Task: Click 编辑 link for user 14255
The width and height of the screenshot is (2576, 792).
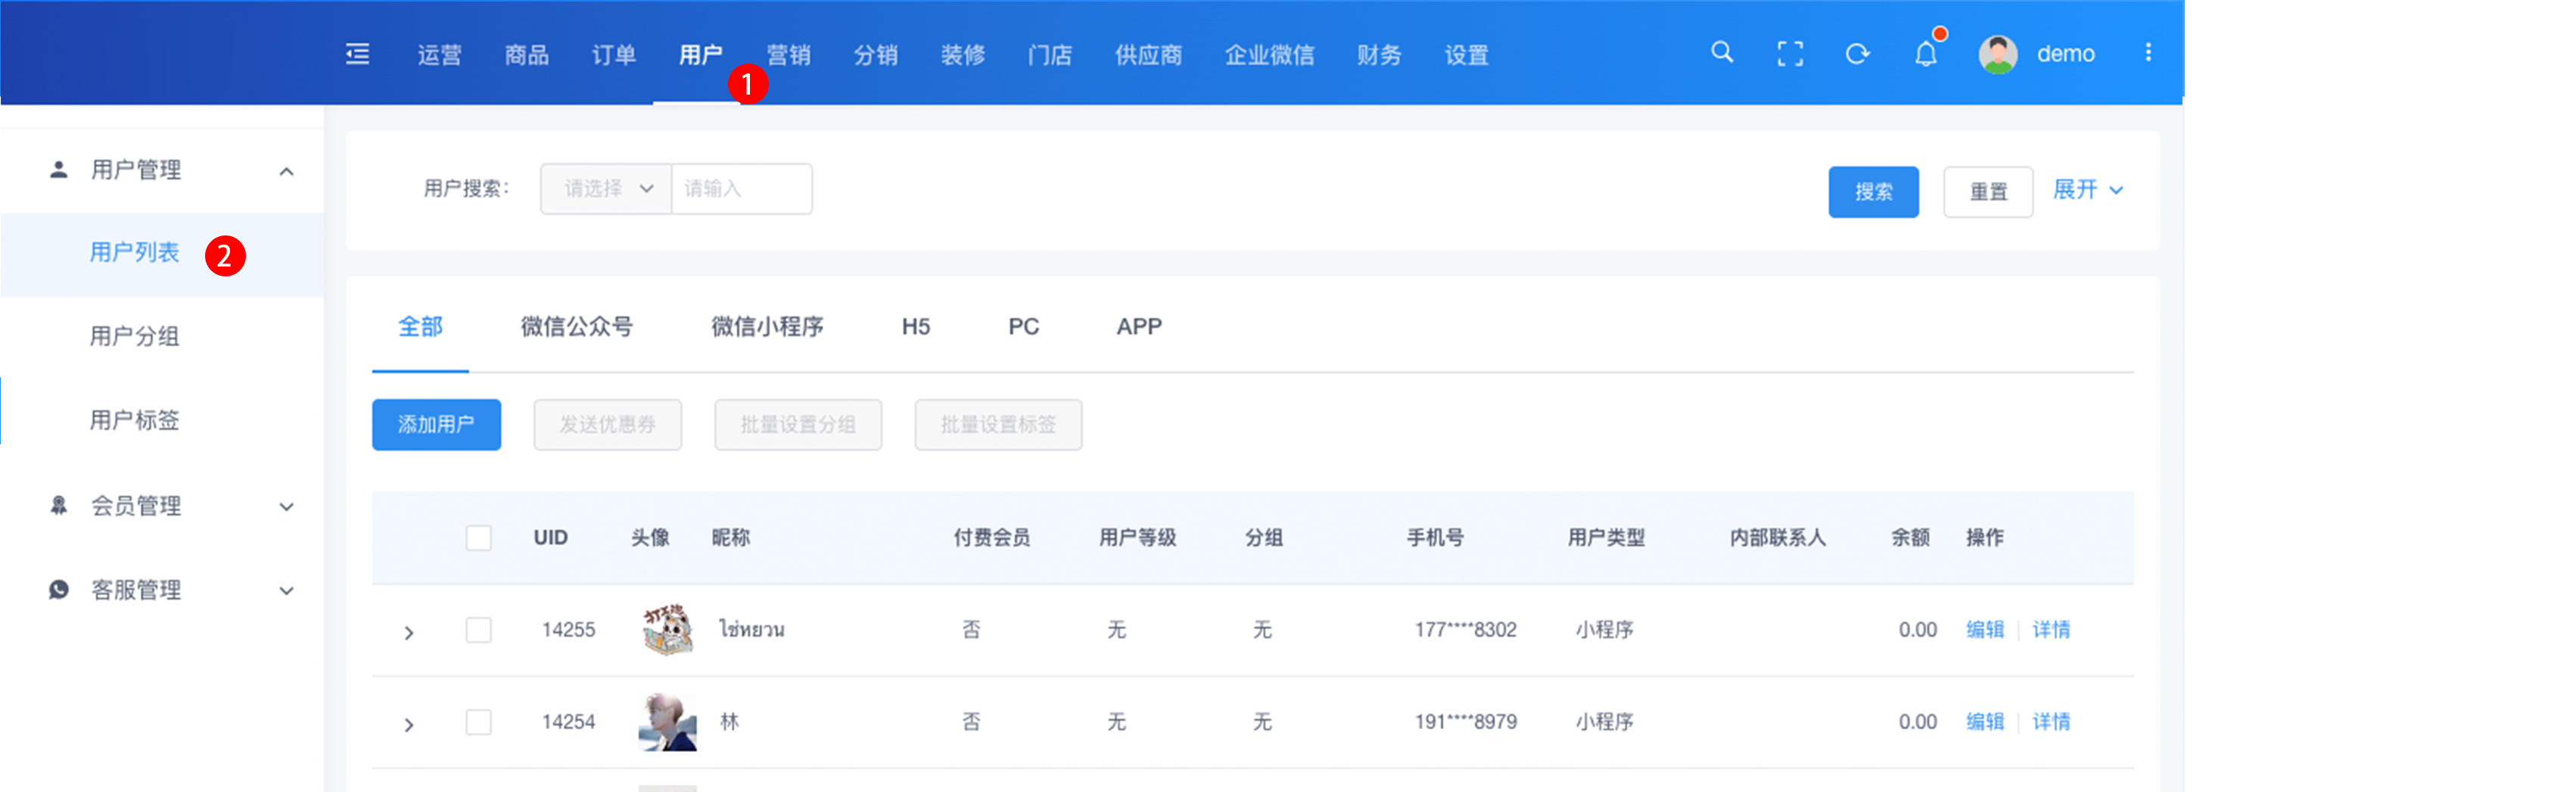Action: pos(1984,630)
